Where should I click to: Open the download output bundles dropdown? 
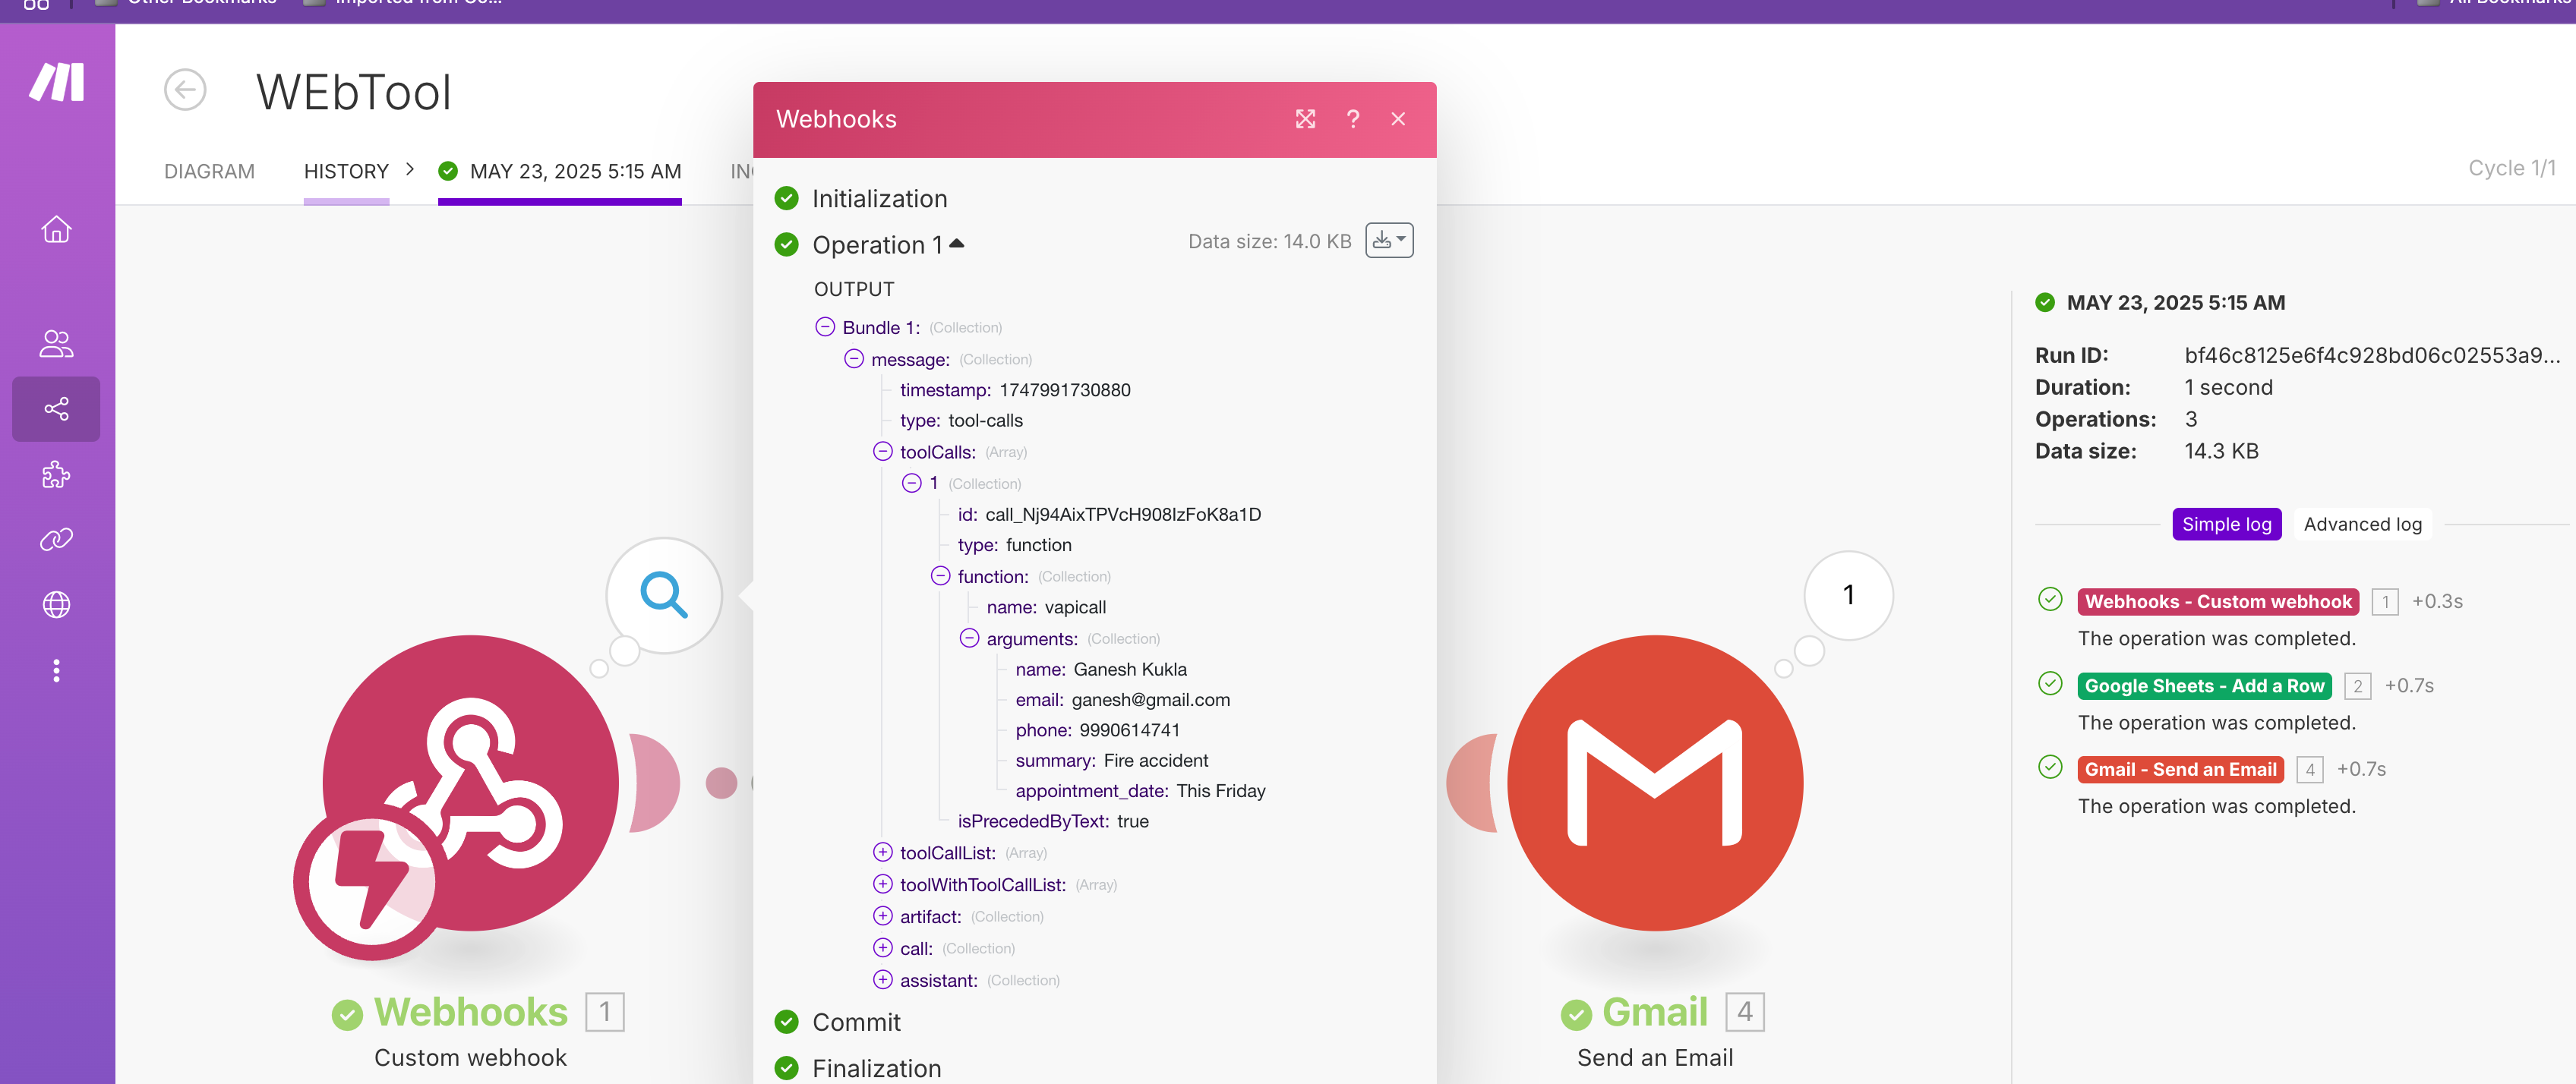click(1389, 240)
